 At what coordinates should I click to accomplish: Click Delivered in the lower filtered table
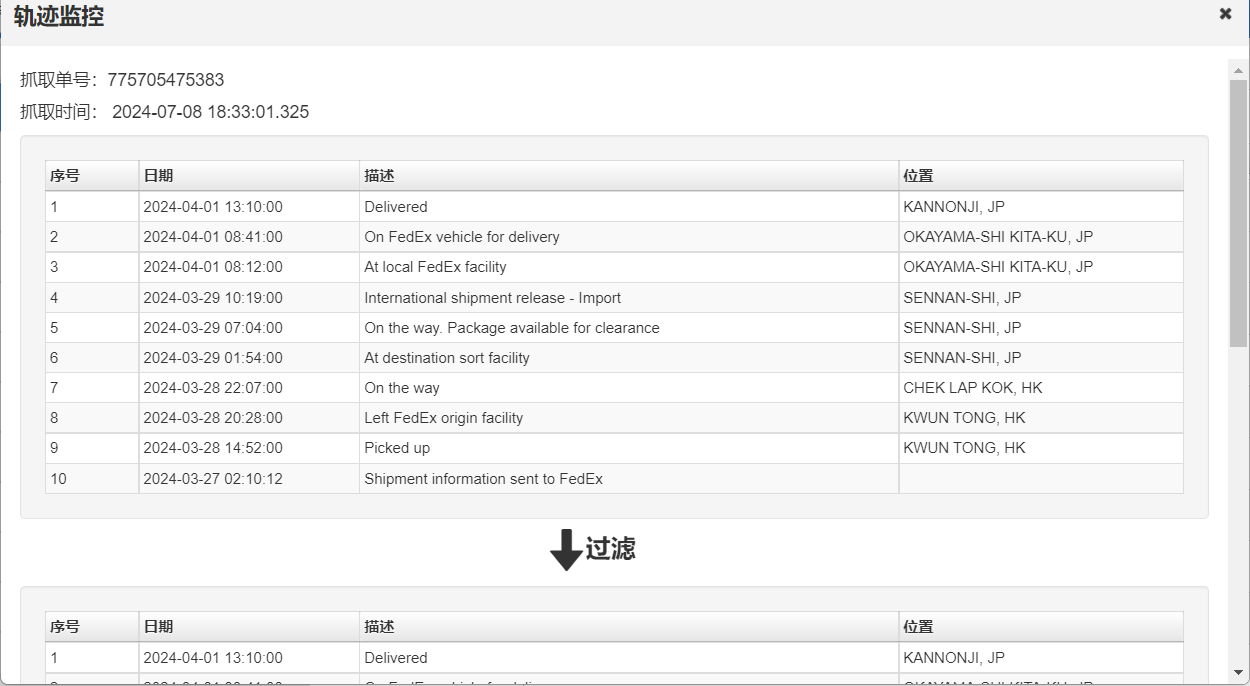click(396, 658)
